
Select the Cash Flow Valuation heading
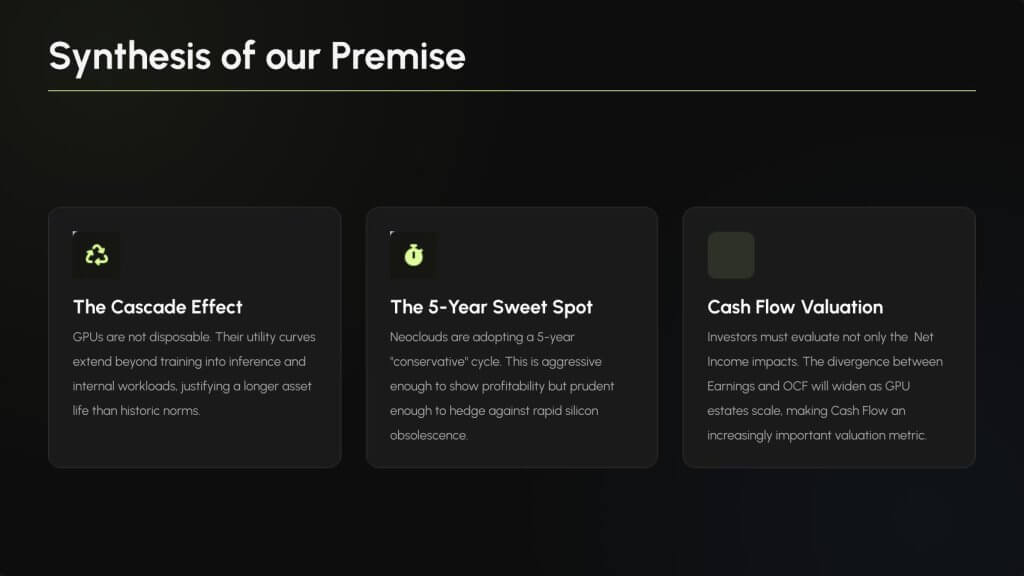(x=795, y=307)
